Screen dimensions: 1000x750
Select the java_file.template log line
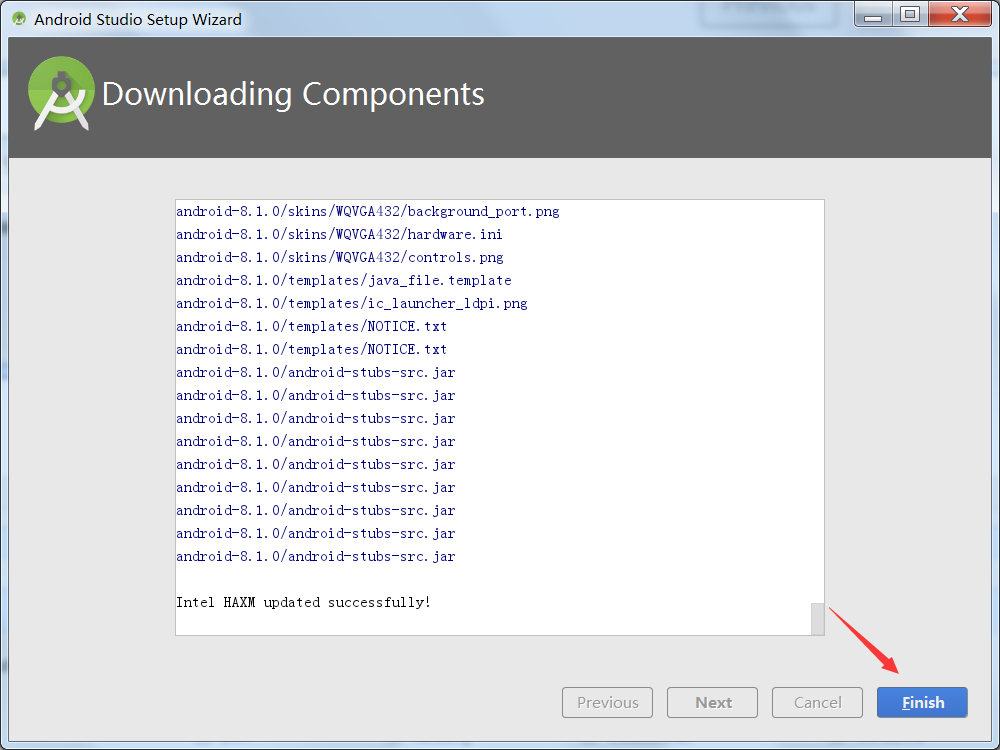[344, 280]
